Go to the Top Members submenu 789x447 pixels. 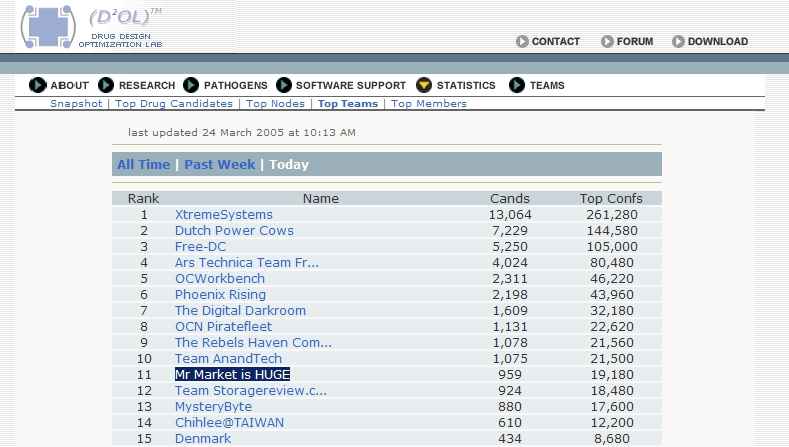point(428,104)
